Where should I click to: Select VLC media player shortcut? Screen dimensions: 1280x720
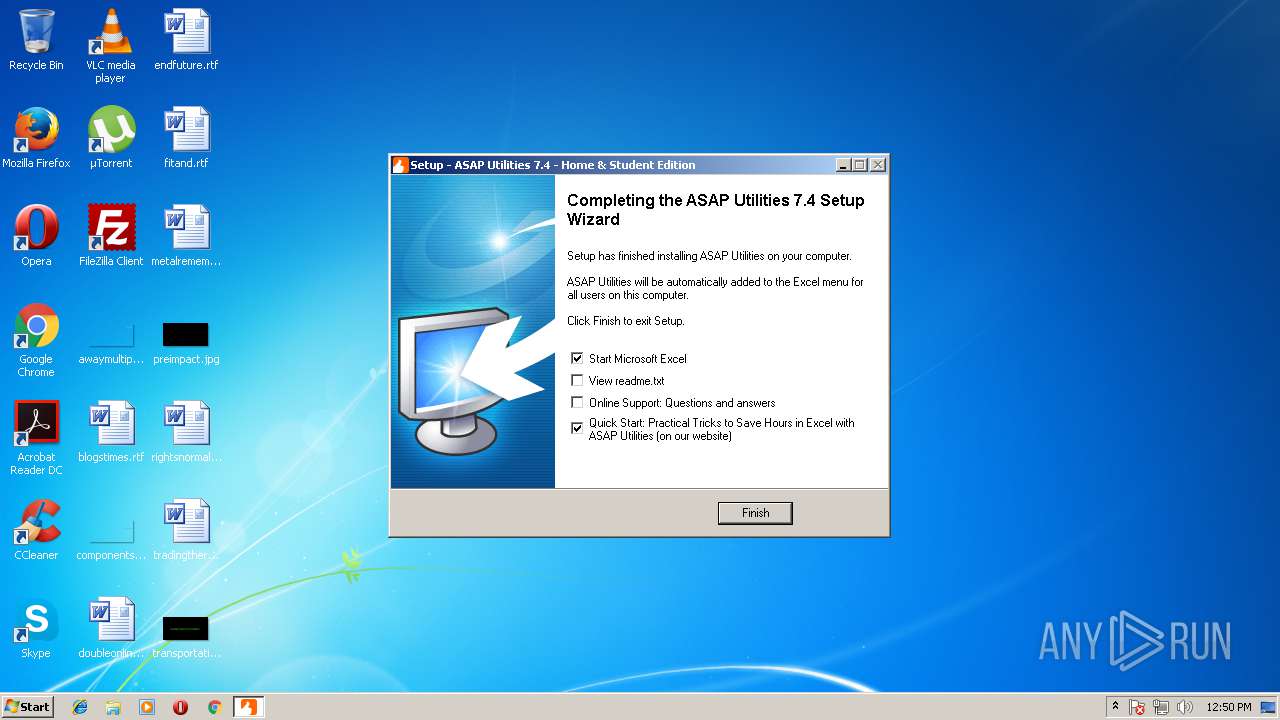[x=110, y=46]
